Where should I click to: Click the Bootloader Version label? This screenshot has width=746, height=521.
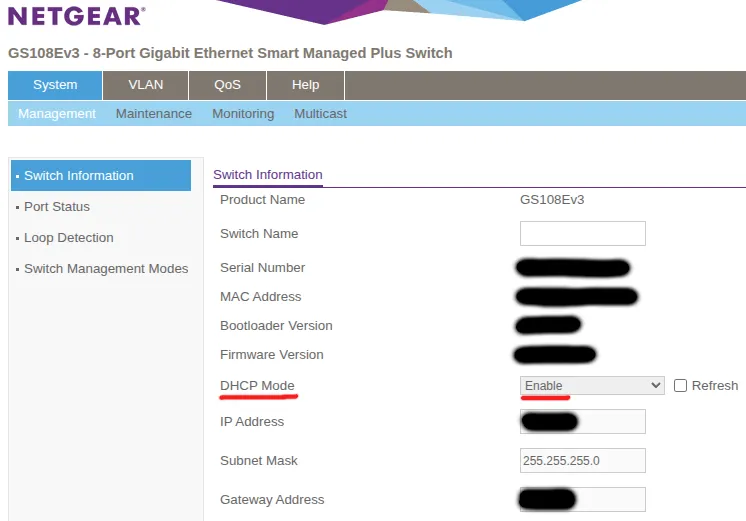click(276, 325)
